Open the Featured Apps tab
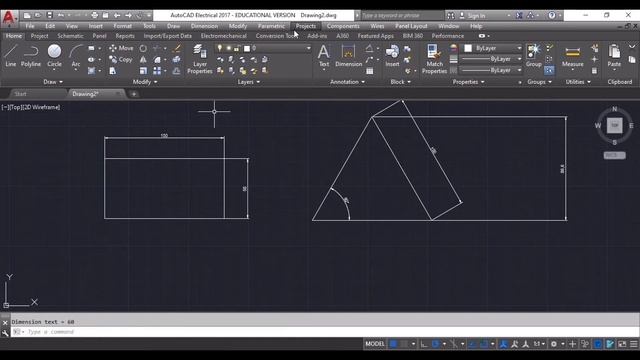The width and height of the screenshot is (640, 360). [x=376, y=36]
